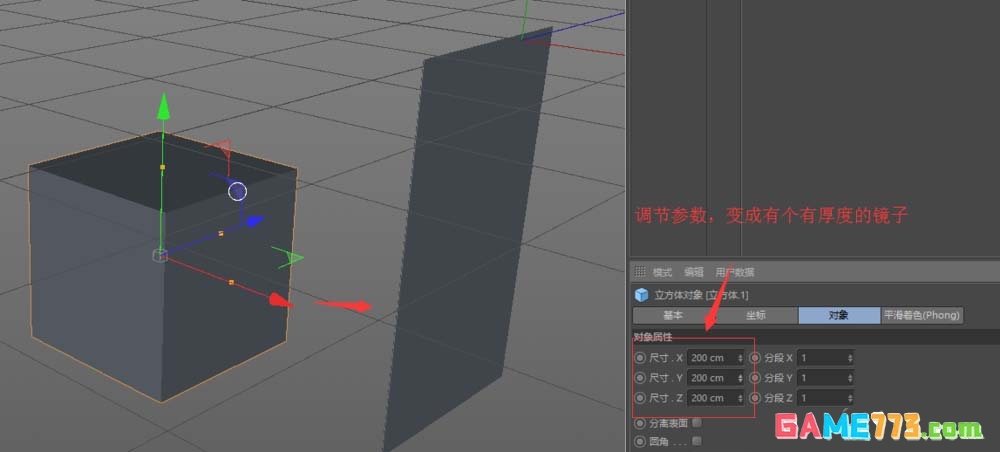The width and height of the screenshot is (1000, 452).
Task: Toggle keyframe dot for 分段 Z
Action: pyautogui.click(x=756, y=398)
